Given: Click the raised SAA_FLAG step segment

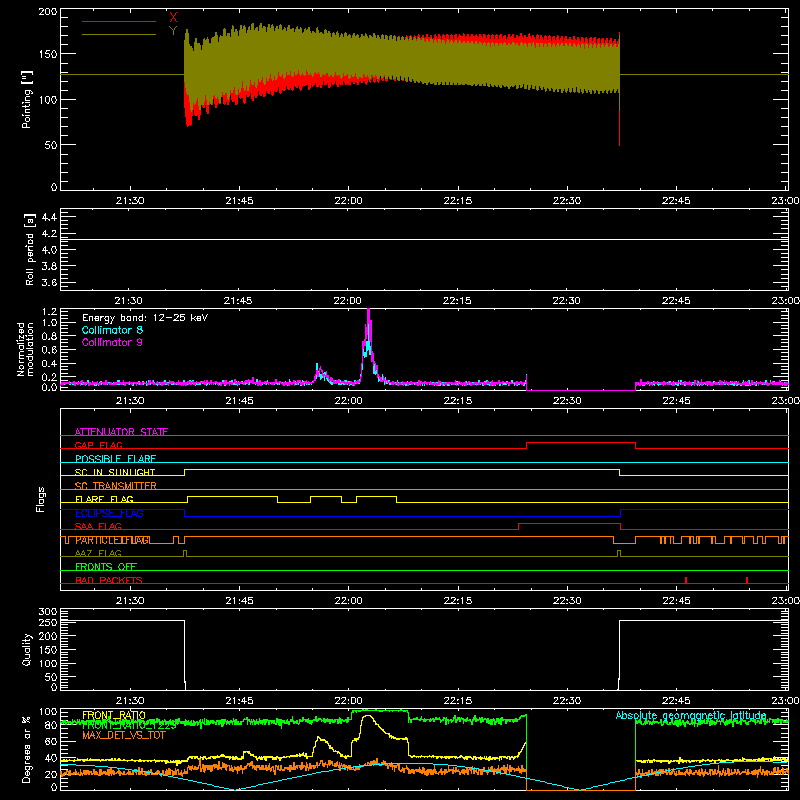Looking at the screenshot, I should pyautogui.click(x=569, y=523).
